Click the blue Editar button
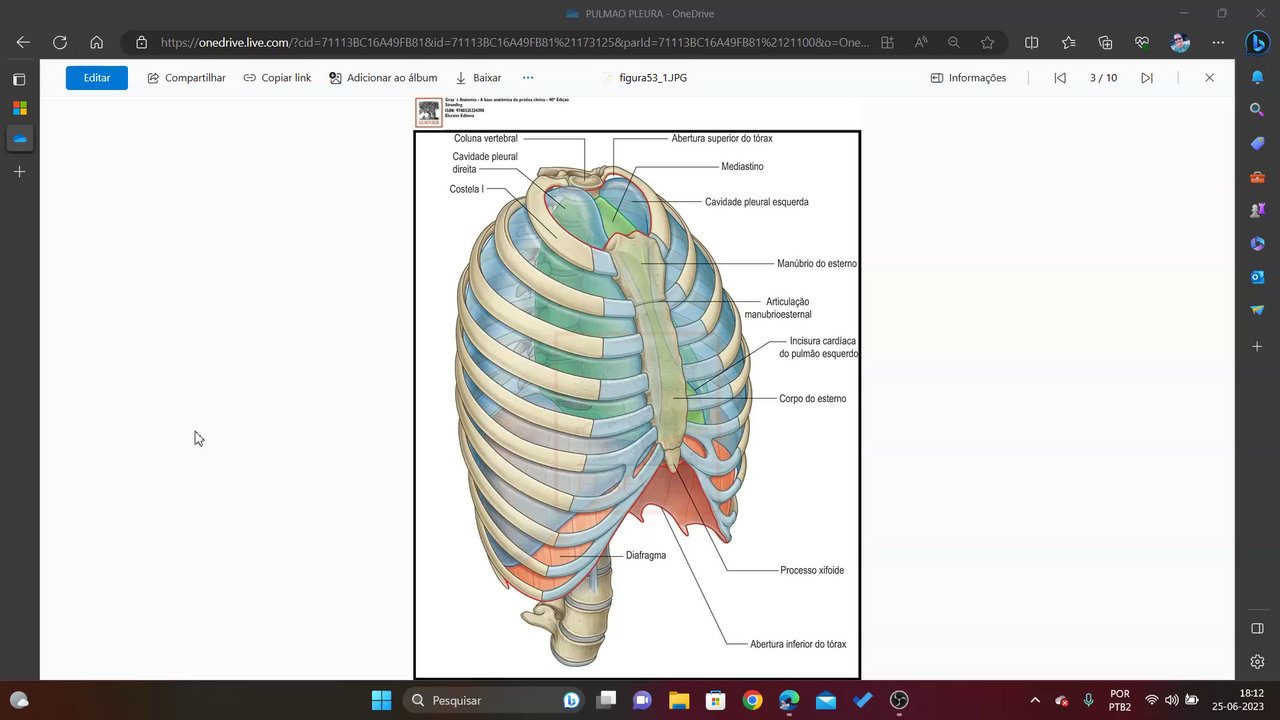 (97, 78)
